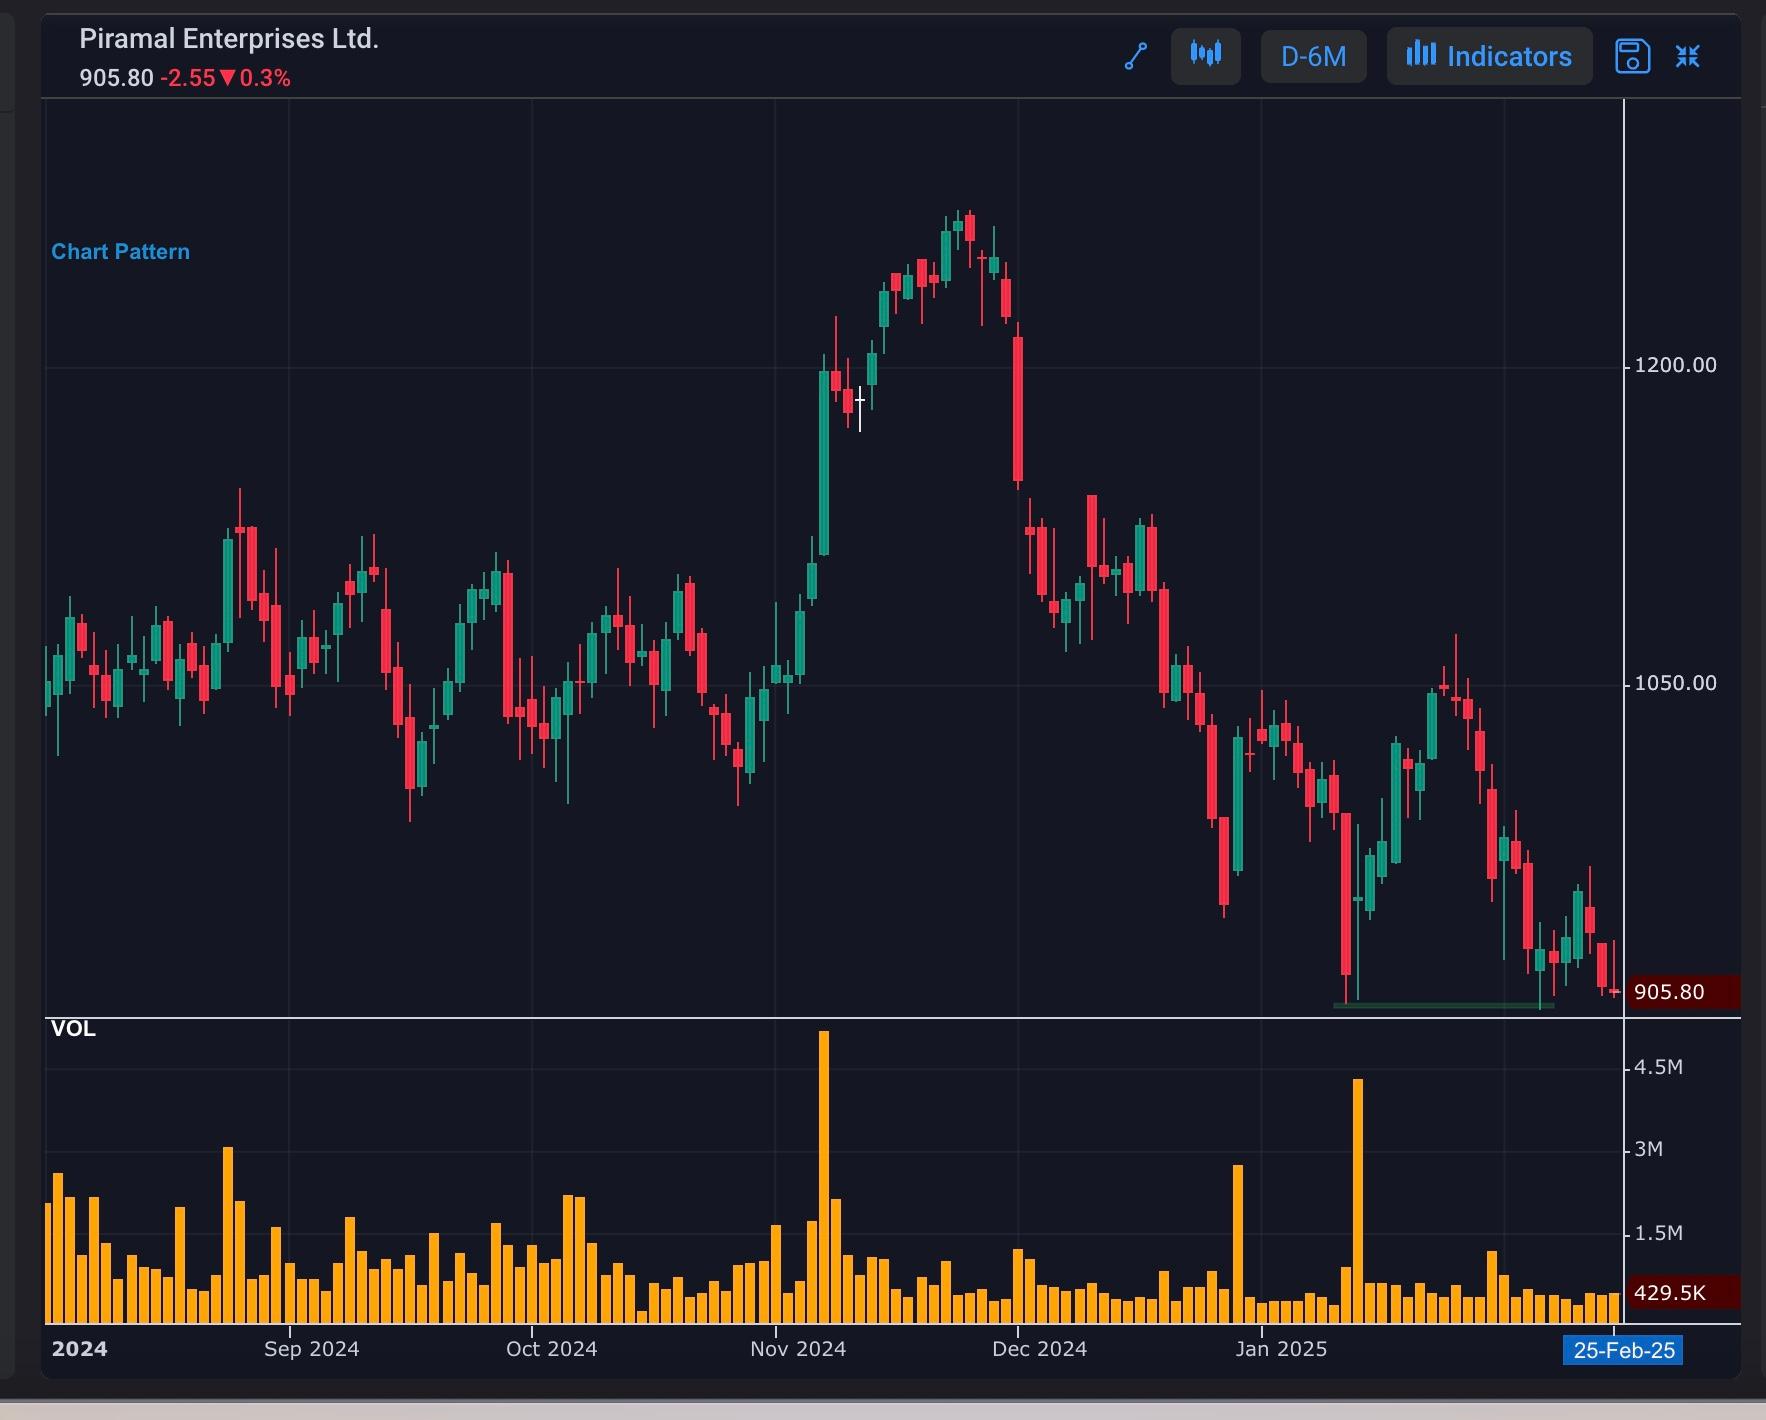Image resolution: width=1766 pixels, height=1420 pixels.
Task: Click the Piramal Enterprises Ltd. title
Action: 229,39
